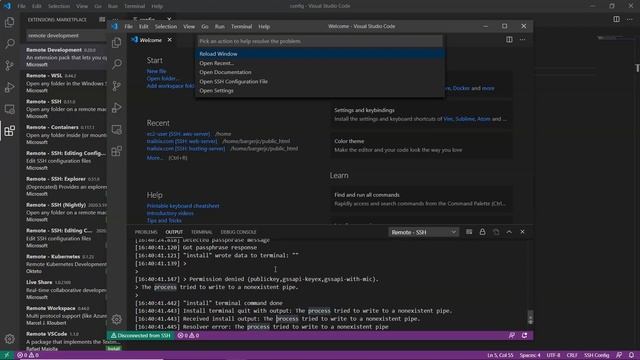
Task: Select Open Recent... action
Action: (x=320, y=63)
